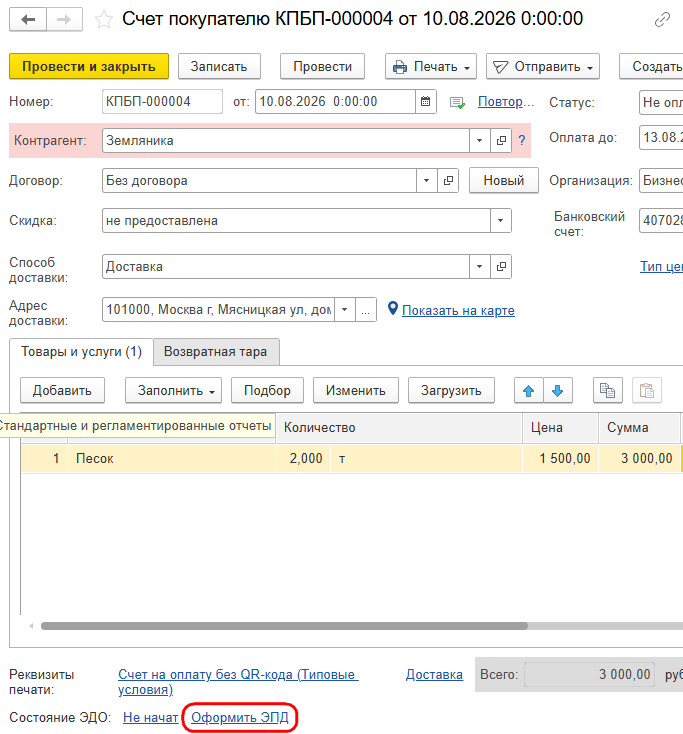
Task: Open Адрес доставки dropdown arrow
Action: (x=345, y=309)
